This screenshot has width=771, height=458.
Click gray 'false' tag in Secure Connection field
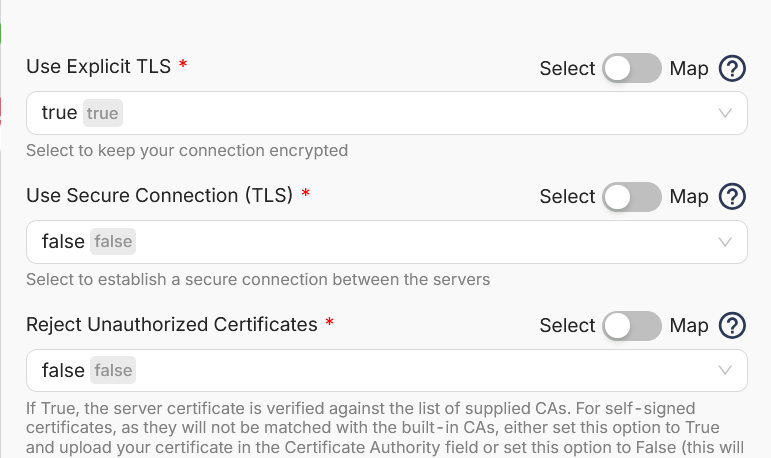coord(113,242)
